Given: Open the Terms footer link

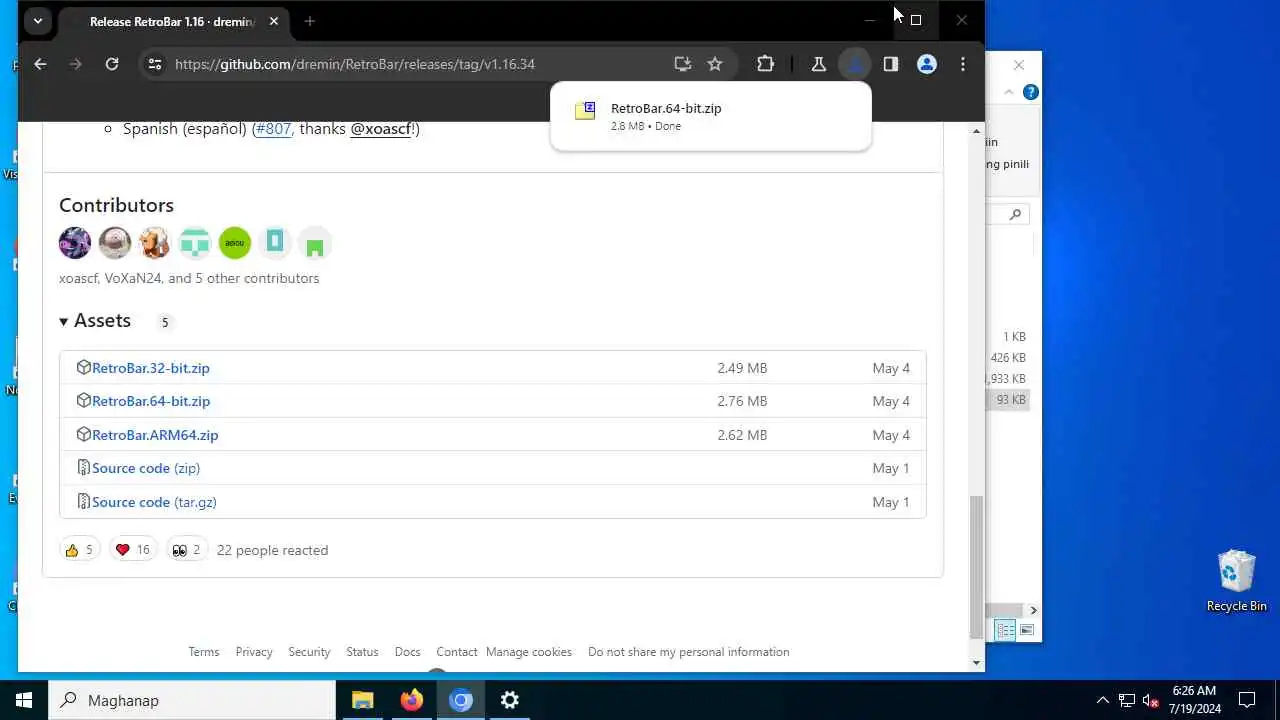Looking at the screenshot, I should point(204,652).
